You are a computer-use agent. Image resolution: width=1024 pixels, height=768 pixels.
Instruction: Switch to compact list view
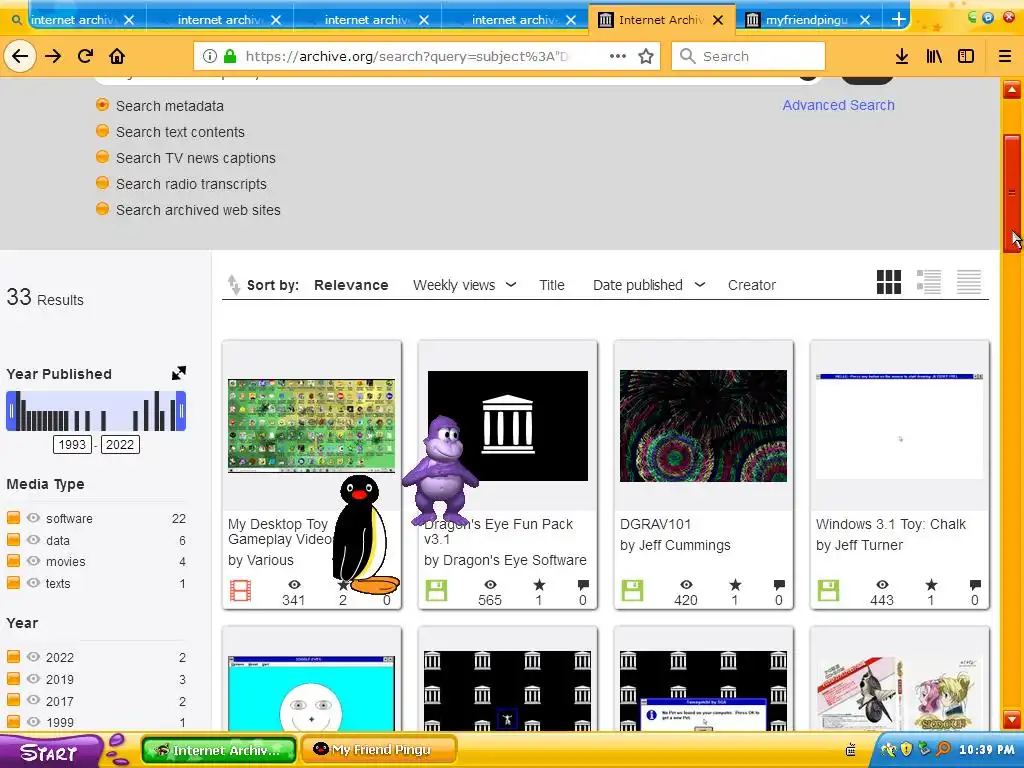point(968,282)
